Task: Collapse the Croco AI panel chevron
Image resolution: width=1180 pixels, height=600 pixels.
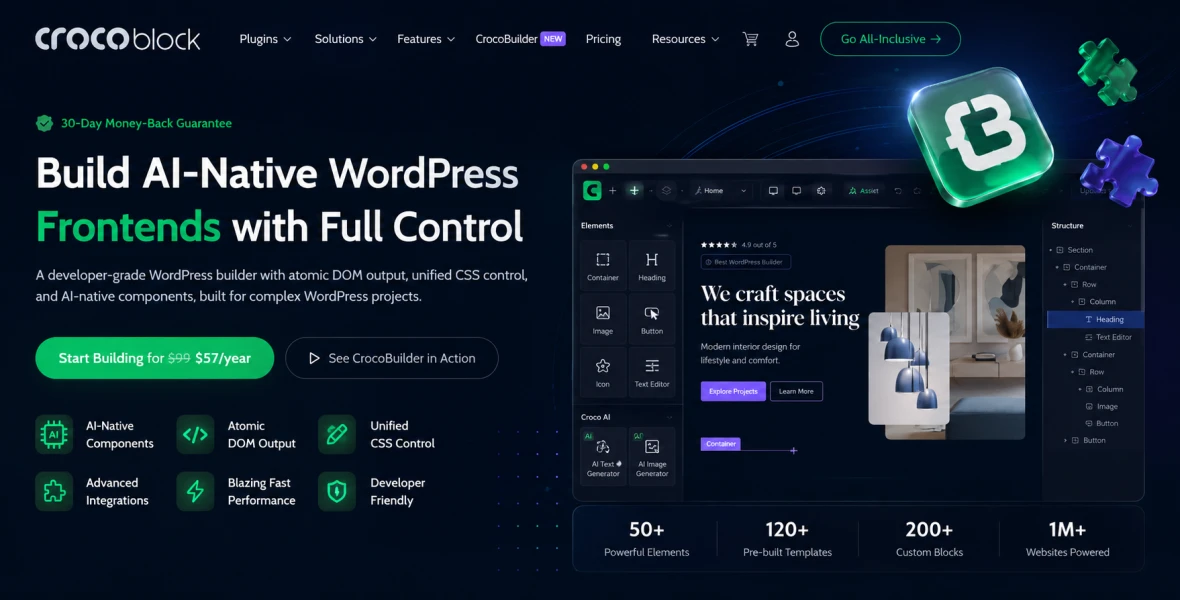Action: point(669,417)
